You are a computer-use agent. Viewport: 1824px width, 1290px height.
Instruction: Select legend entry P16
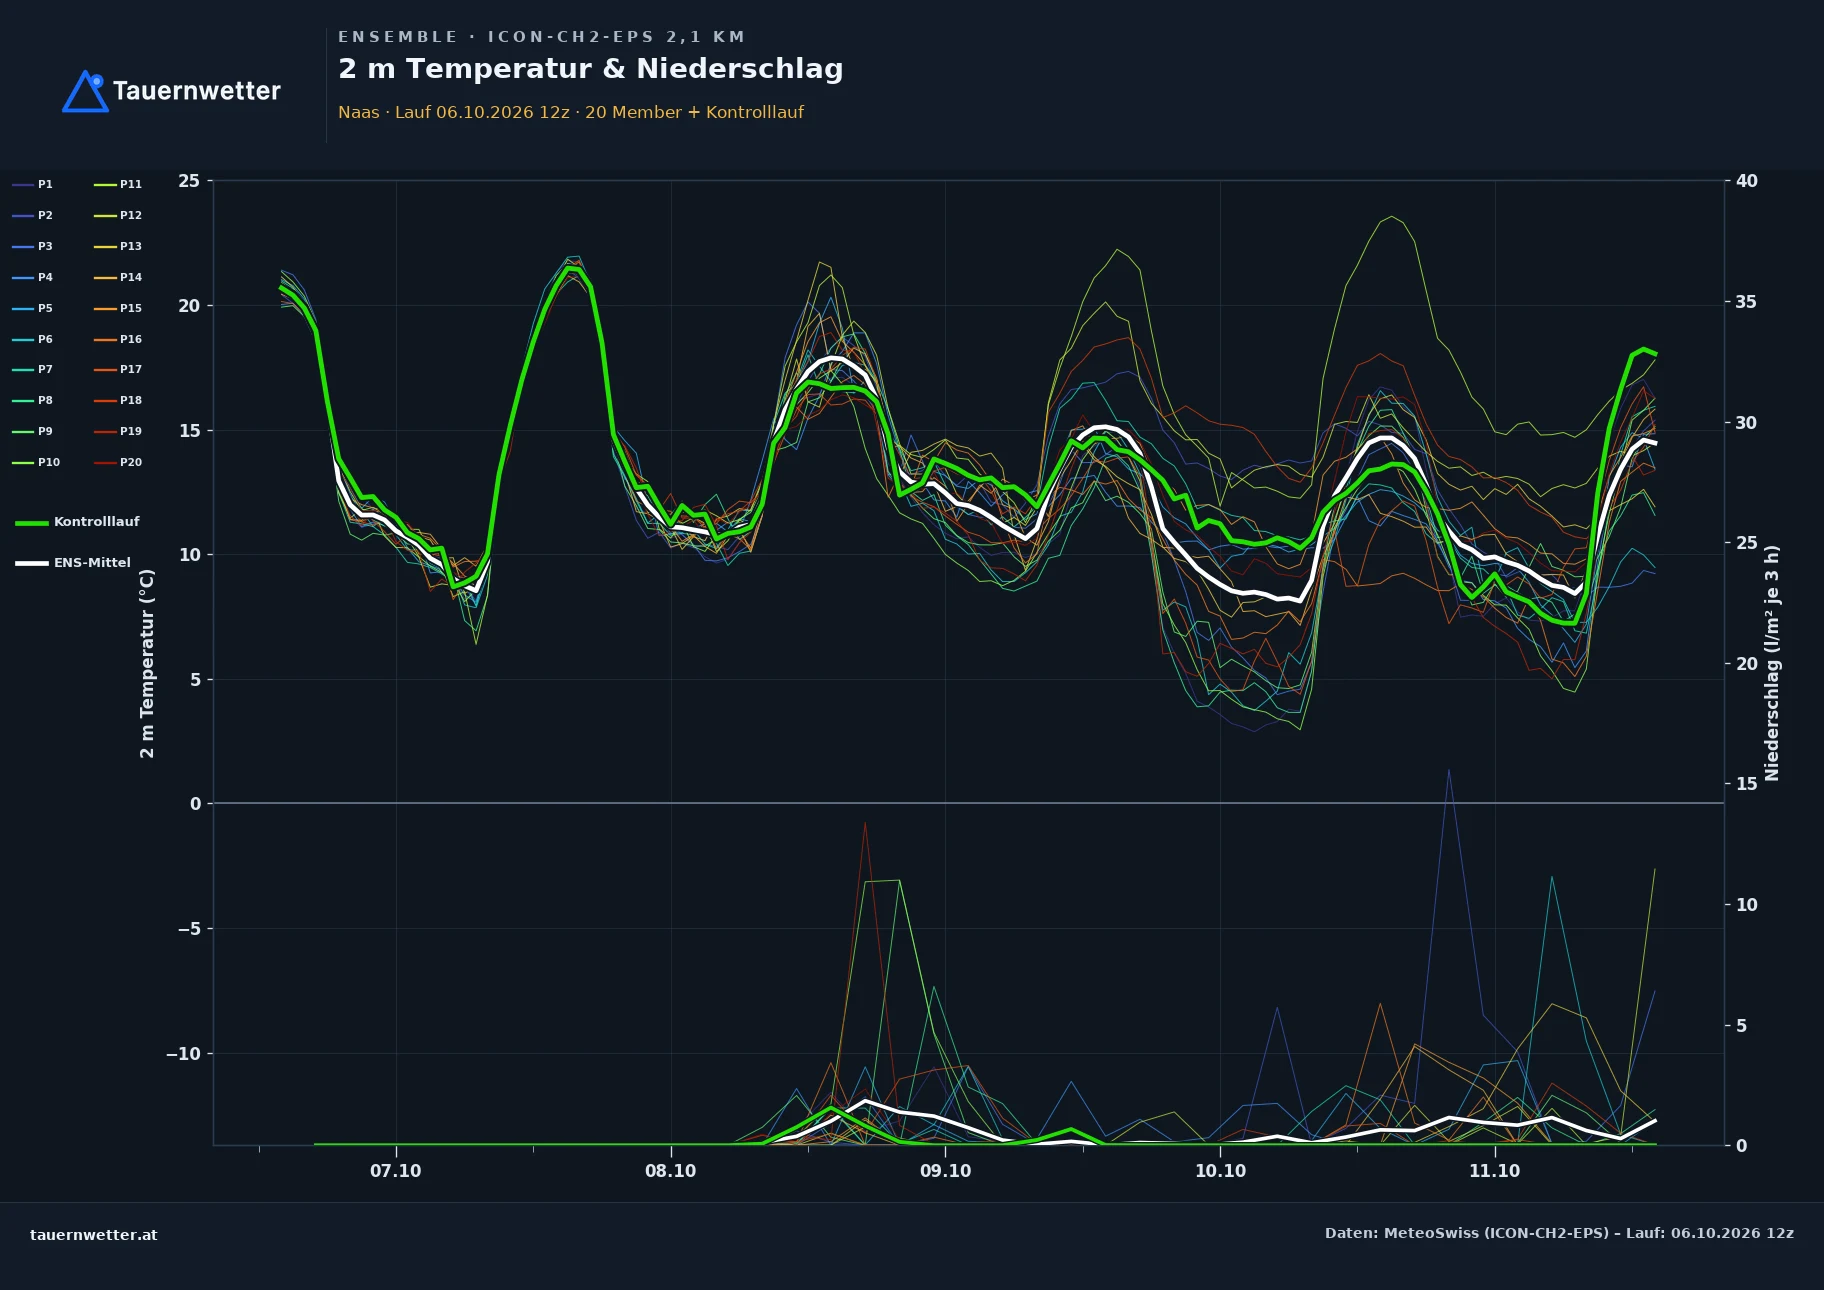[x=118, y=339]
